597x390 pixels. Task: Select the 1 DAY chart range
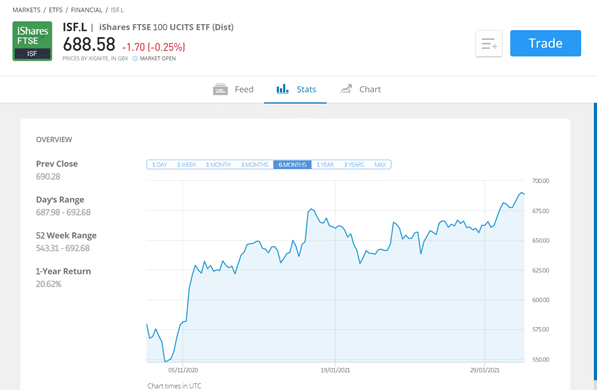(x=160, y=165)
